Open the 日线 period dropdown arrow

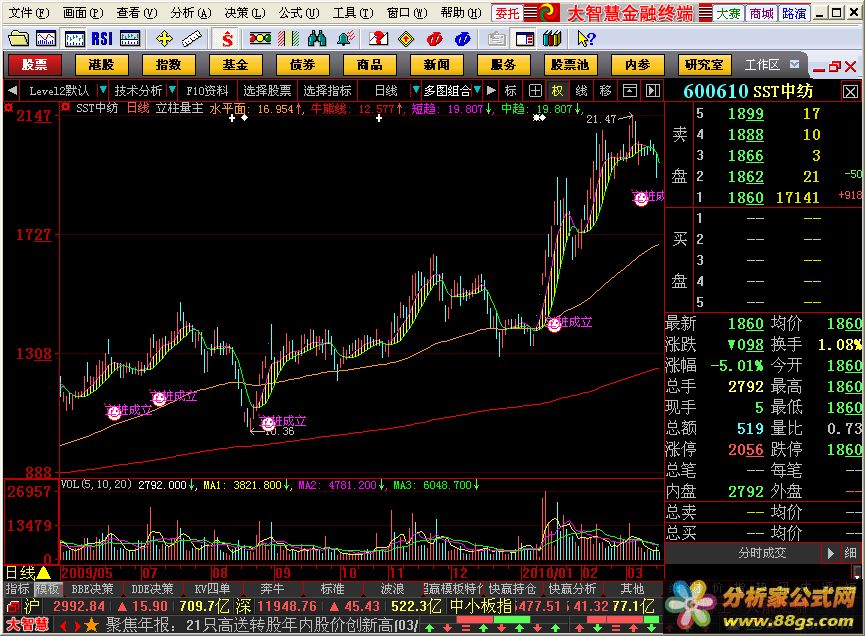(416, 90)
